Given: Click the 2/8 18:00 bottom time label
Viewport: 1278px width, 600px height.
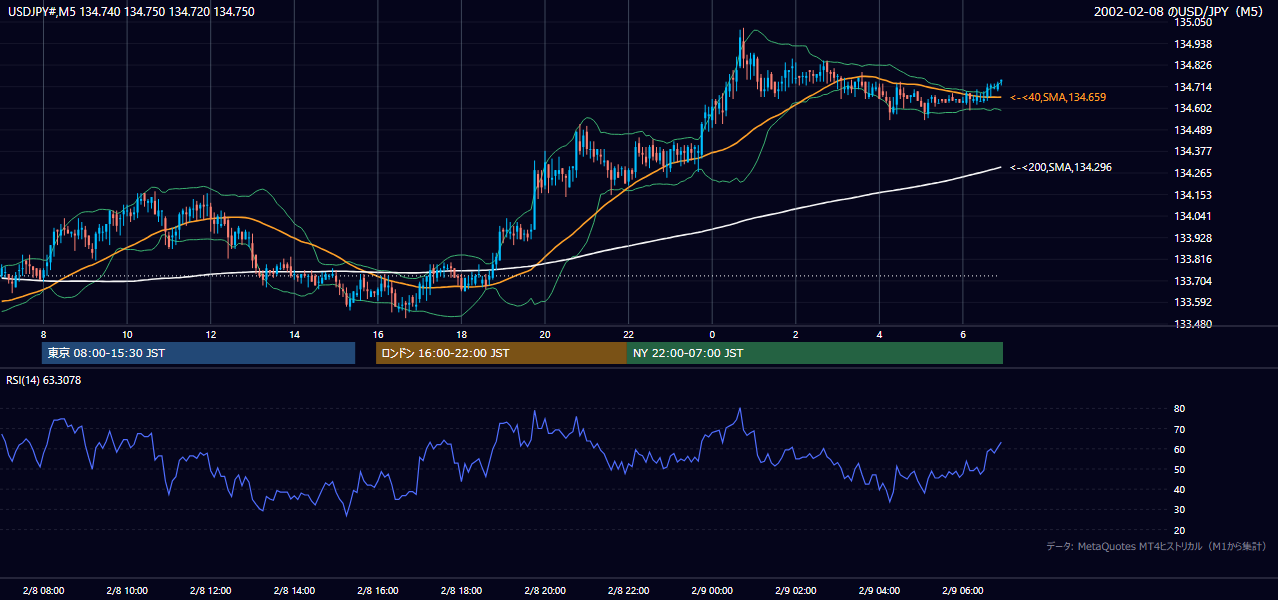Looking at the screenshot, I should coord(461,590).
